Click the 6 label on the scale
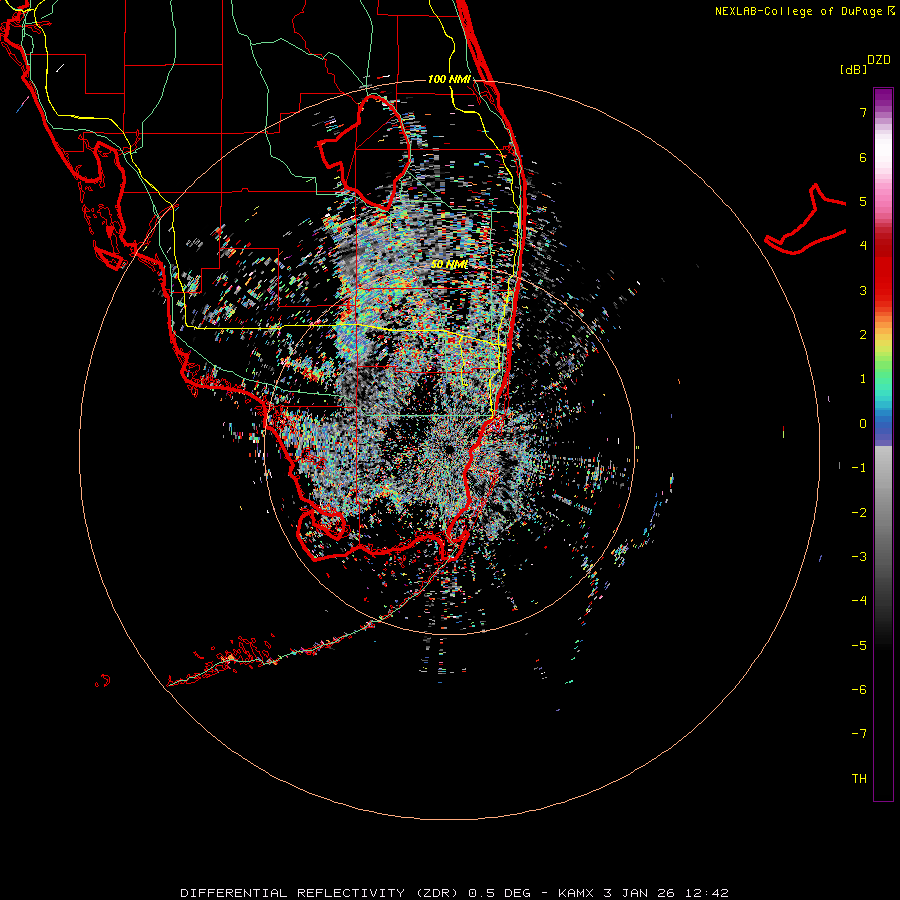Screen dimensions: 900x900 863,157
